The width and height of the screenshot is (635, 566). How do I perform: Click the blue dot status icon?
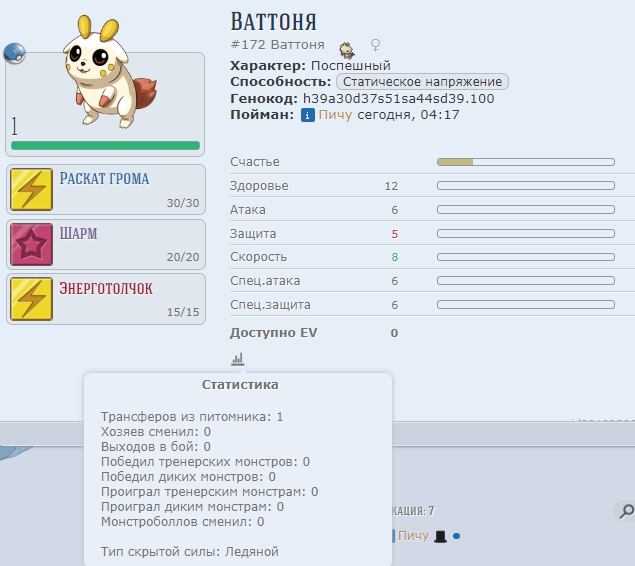tap(456, 536)
